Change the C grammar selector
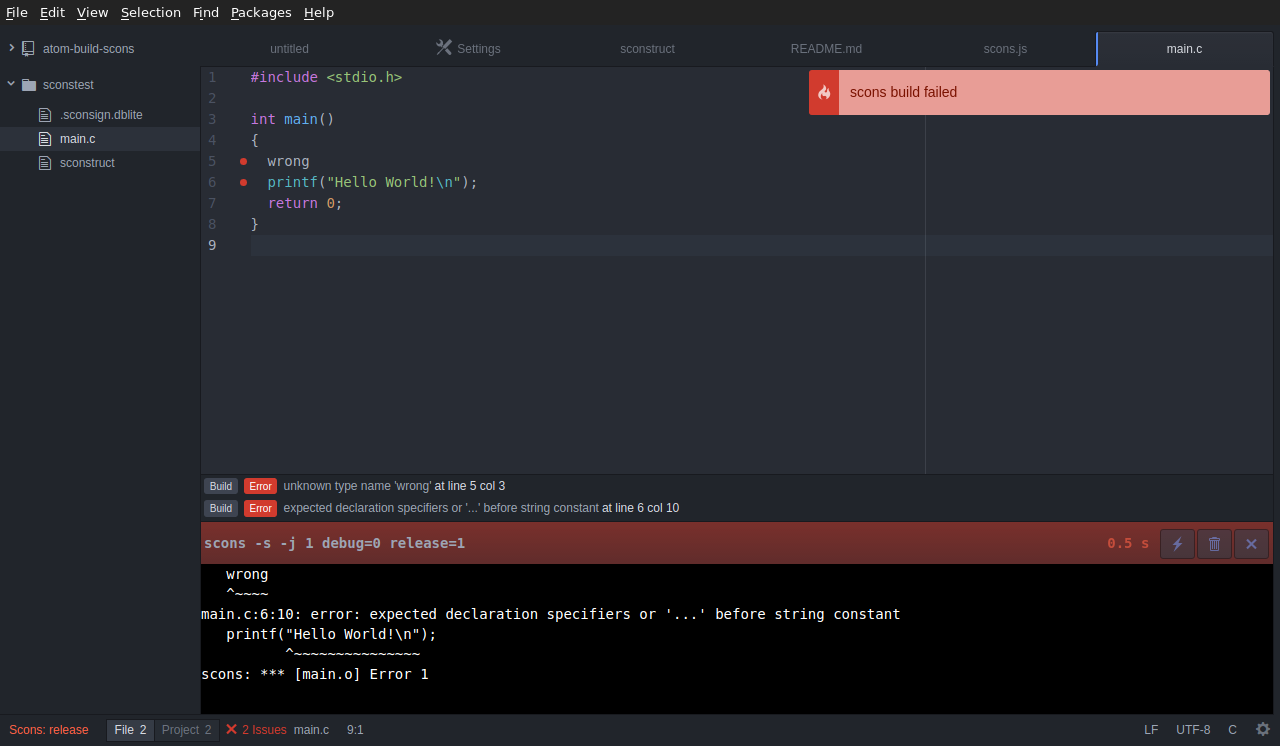The width and height of the screenshot is (1280, 746). 1232,730
